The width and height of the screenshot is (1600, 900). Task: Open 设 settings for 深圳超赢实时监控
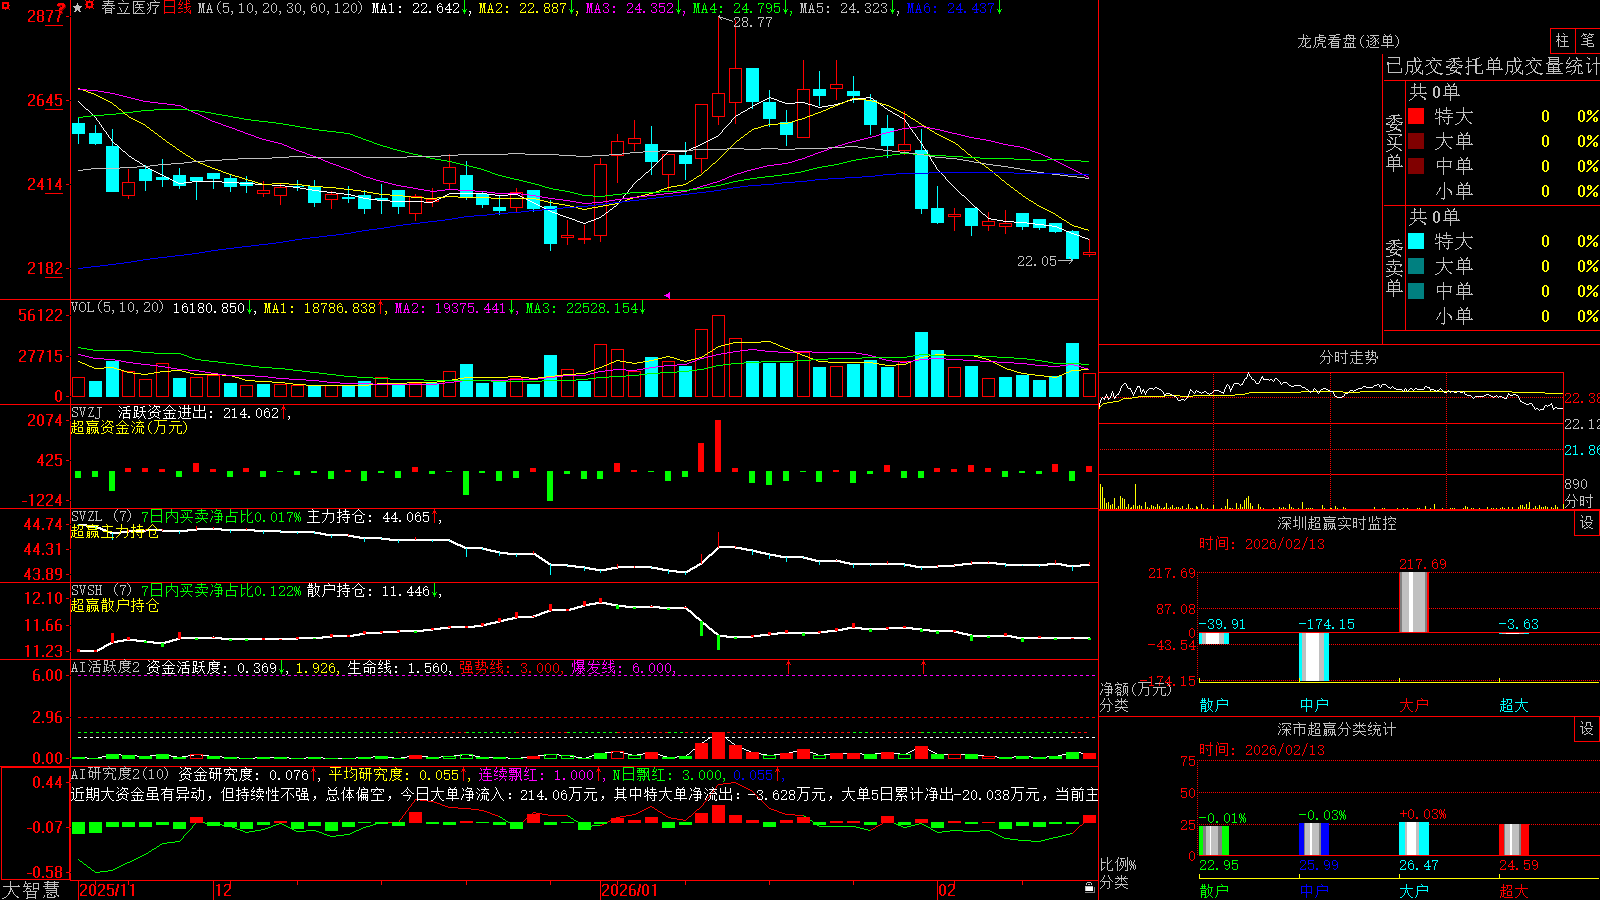[1587, 523]
